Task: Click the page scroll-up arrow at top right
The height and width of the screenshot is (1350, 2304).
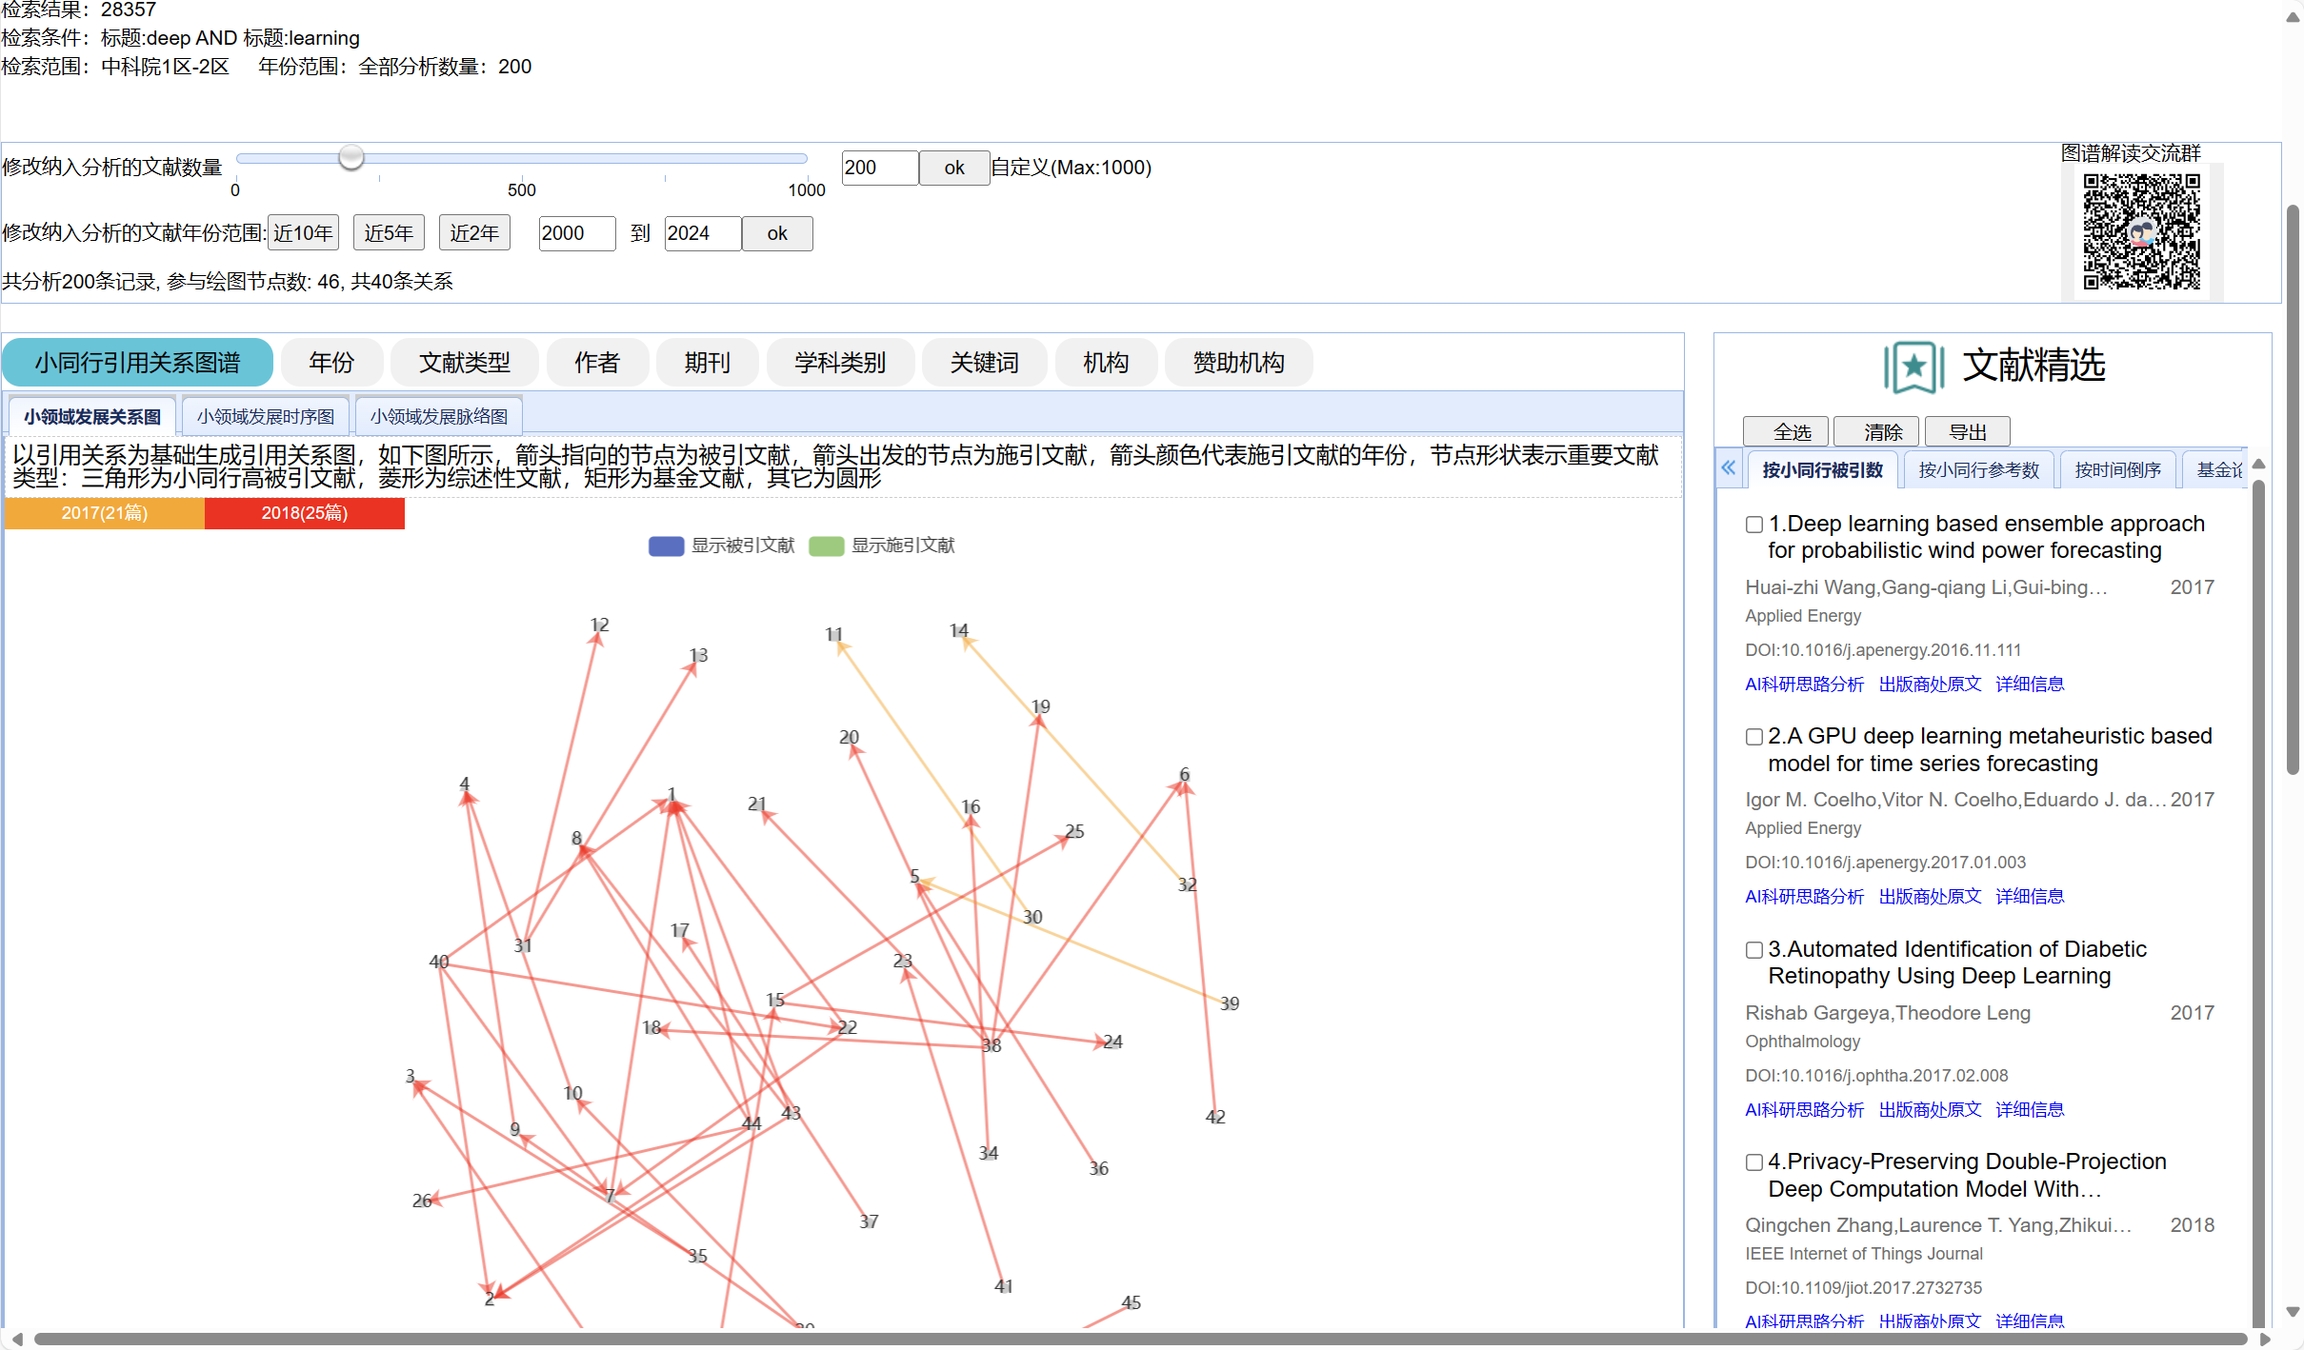Action: pyautogui.click(x=2293, y=17)
